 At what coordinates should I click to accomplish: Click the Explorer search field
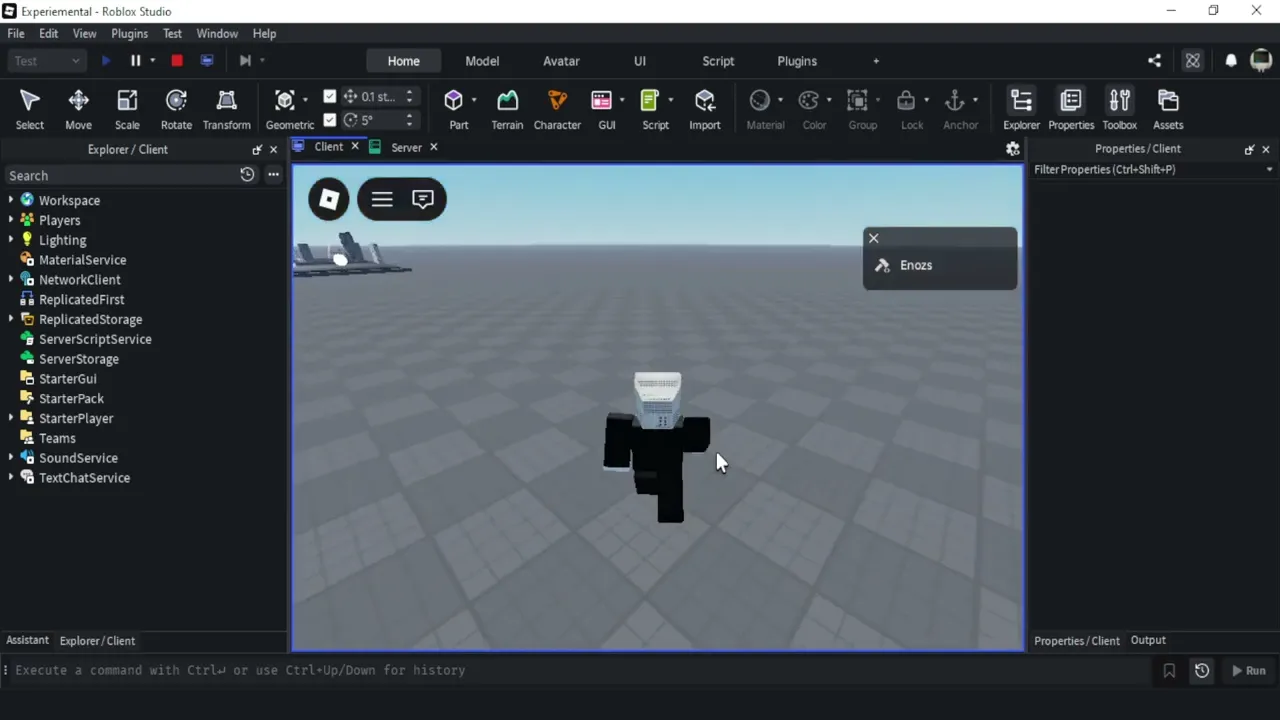(122, 175)
